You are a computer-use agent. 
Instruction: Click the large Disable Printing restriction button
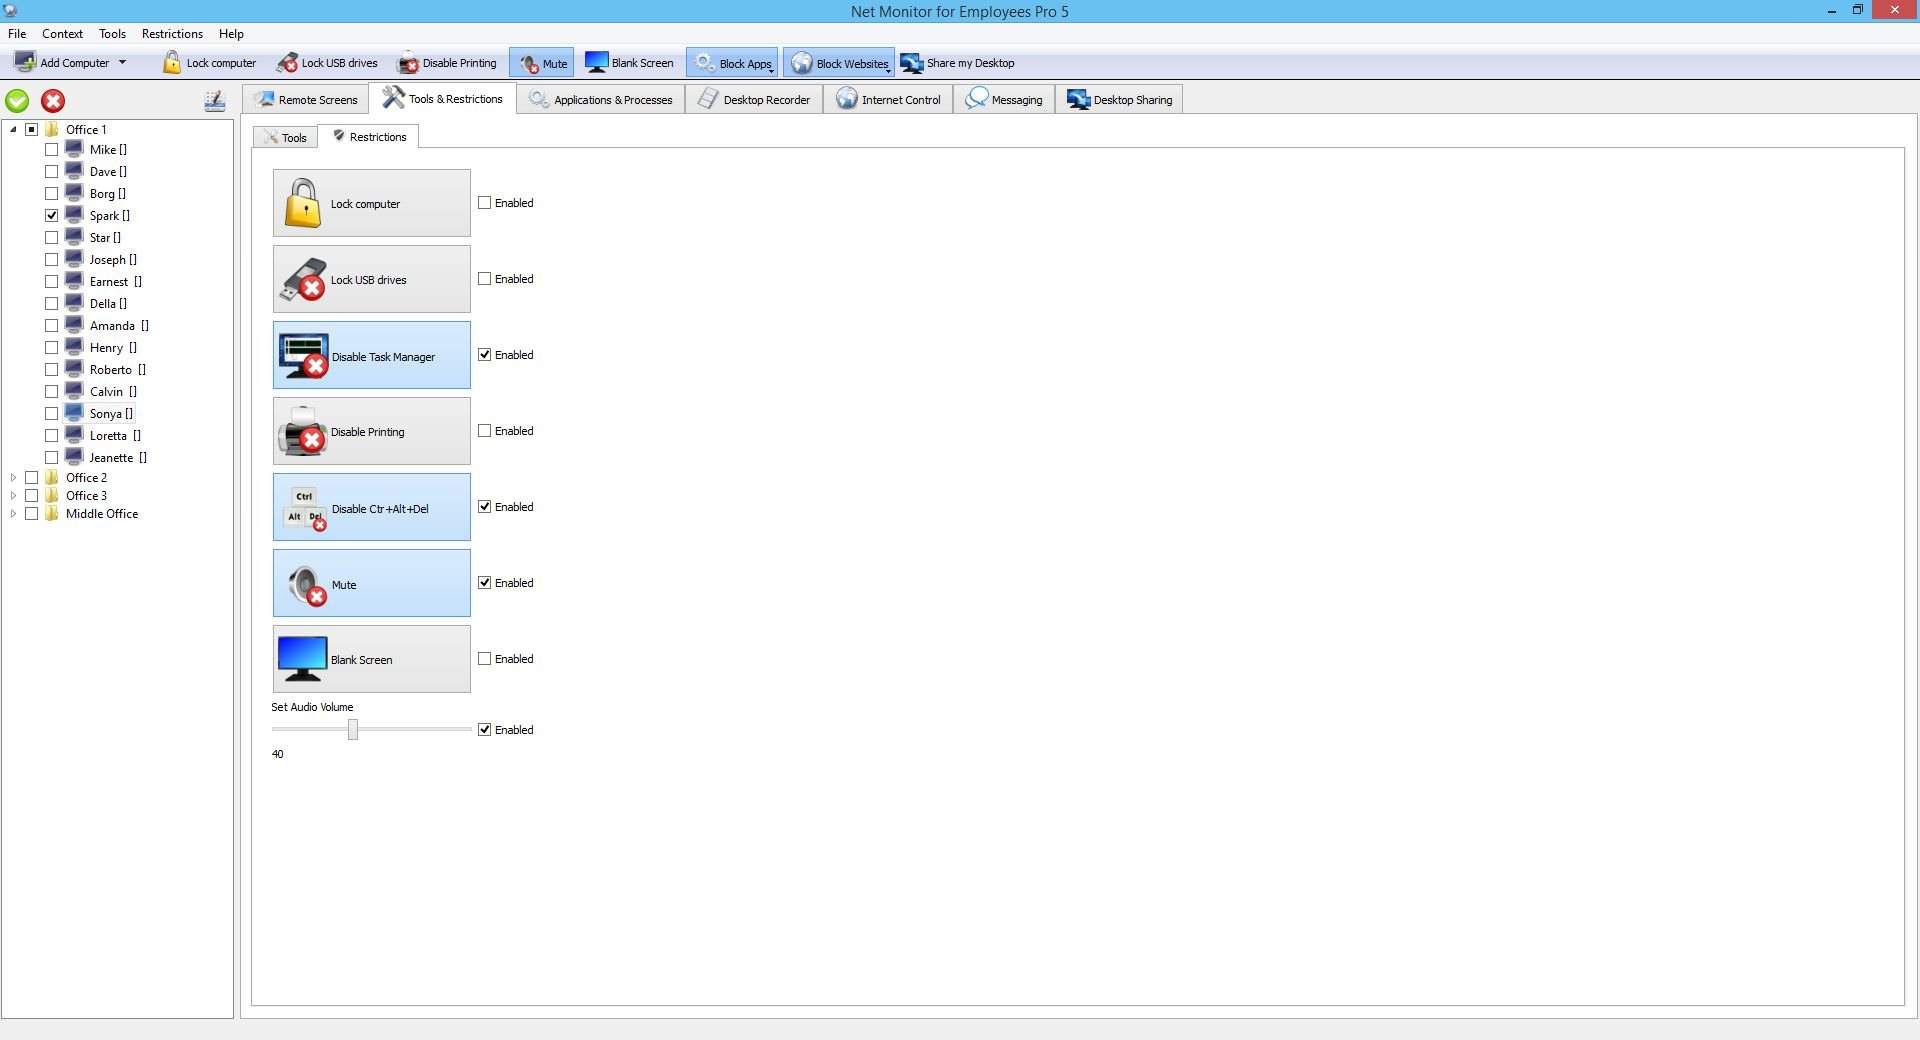click(x=371, y=431)
